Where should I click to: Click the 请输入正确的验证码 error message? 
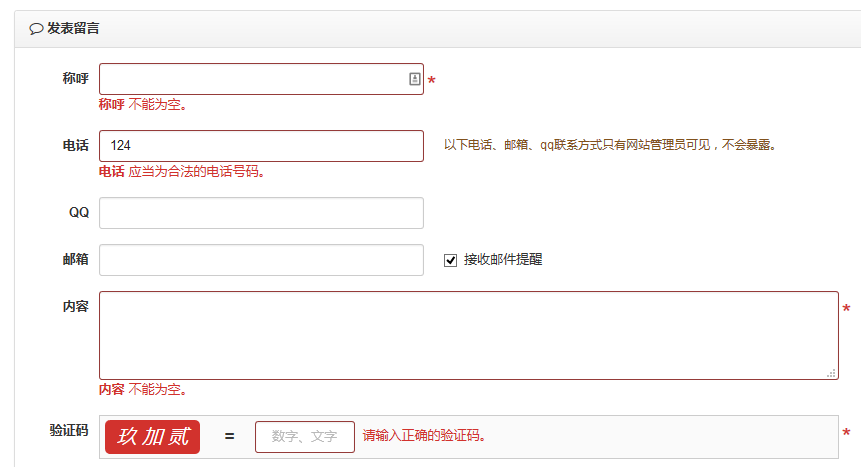click(x=430, y=436)
